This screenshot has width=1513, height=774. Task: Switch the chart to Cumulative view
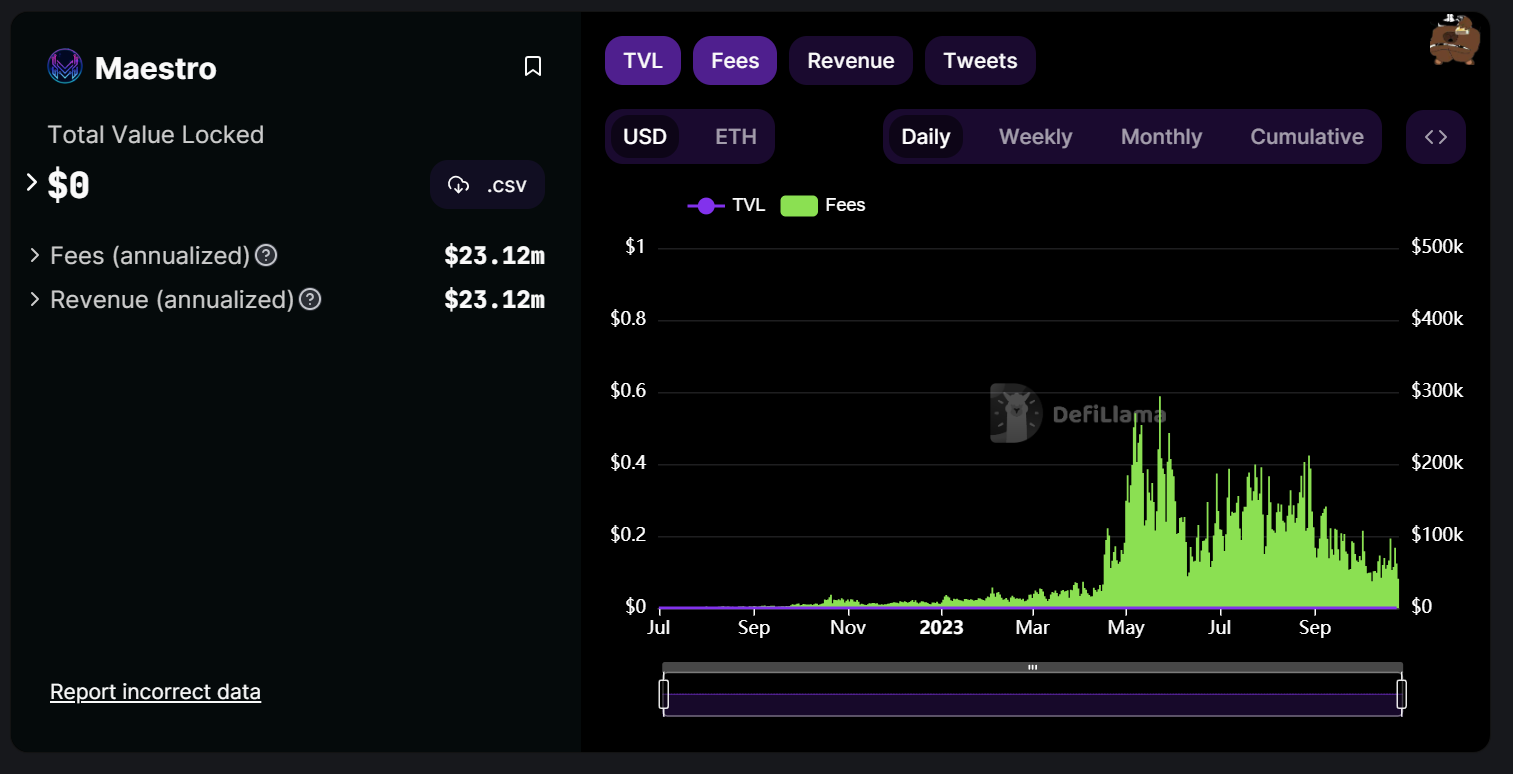point(1306,137)
